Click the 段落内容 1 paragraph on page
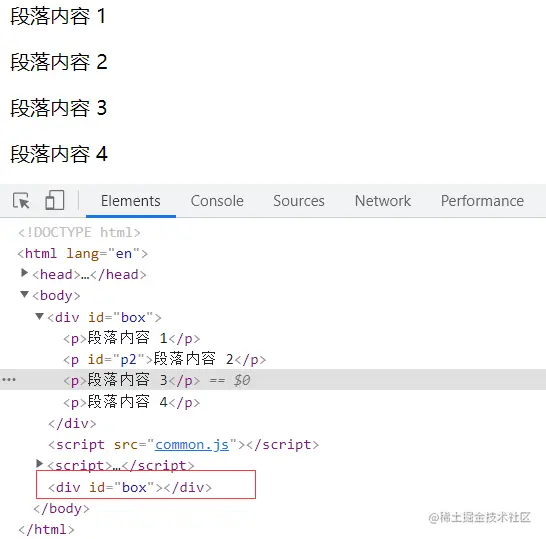Viewport: 546px width, 539px height. point(58,16)
